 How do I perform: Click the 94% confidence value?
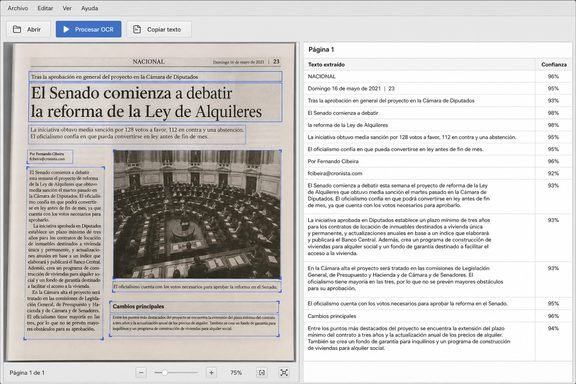point(553,329)
